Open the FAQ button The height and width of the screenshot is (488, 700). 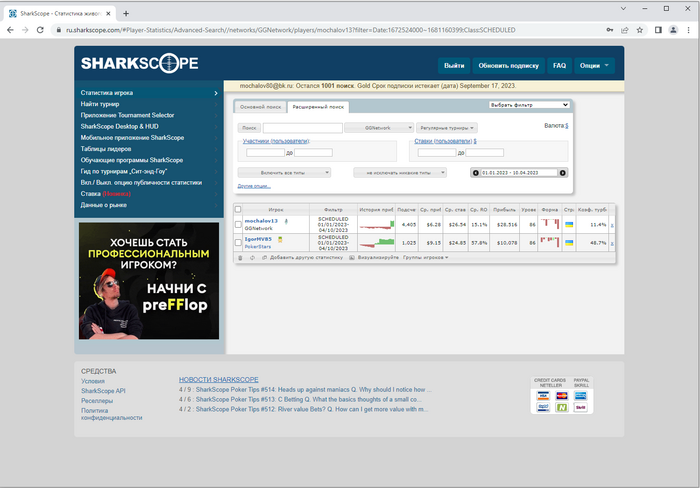tap(559, 66)
